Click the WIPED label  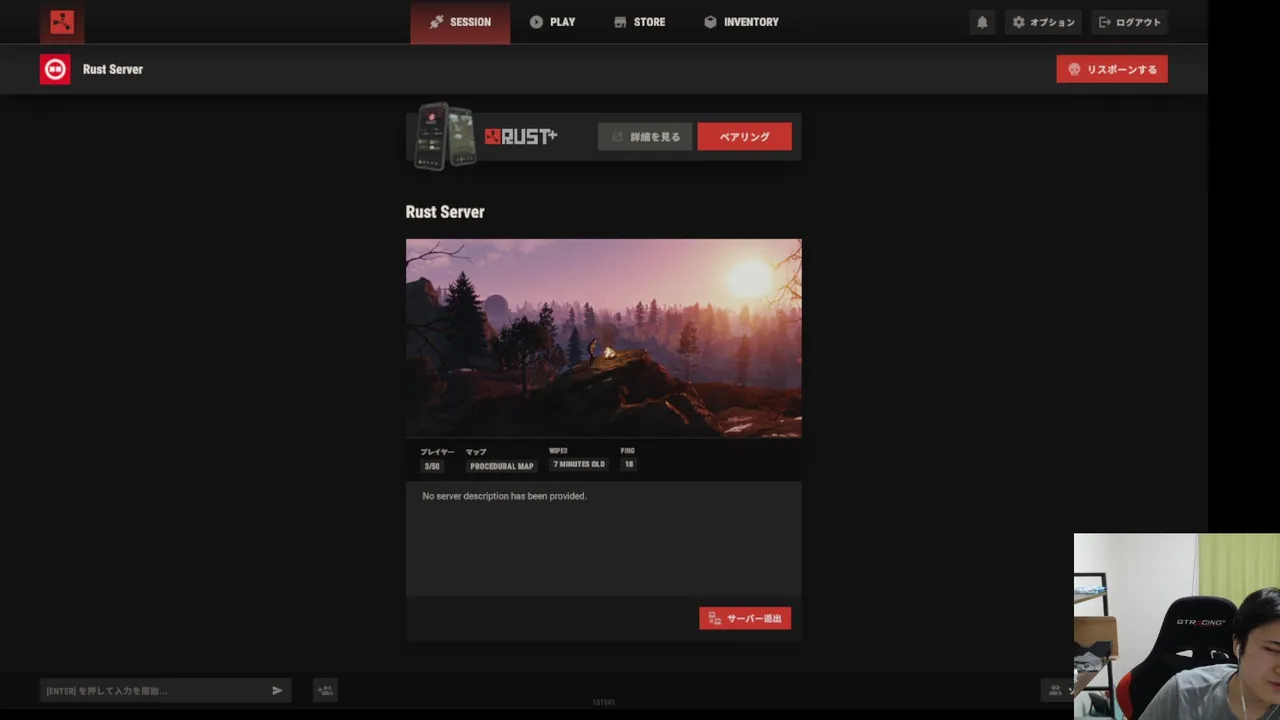coord(558,451)
